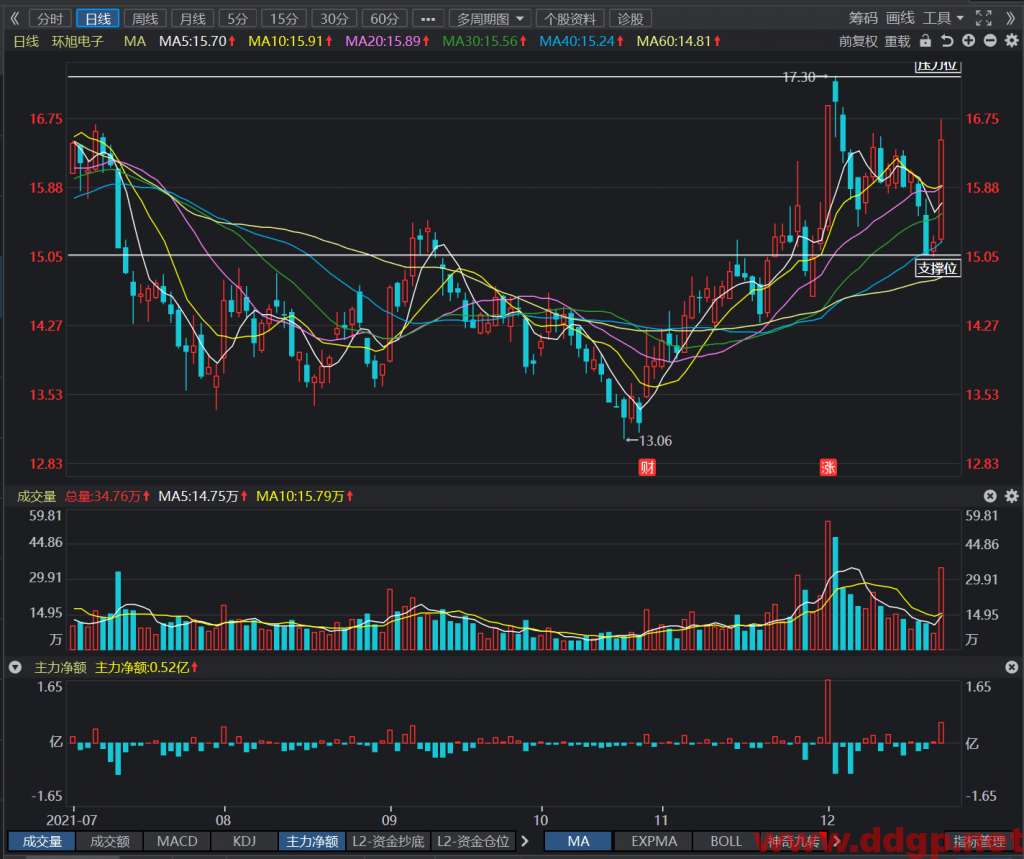Viewport: 1024px width, 859px height.
Task: Open the 多周期图 dropdown
Action: tap(490, 19)
